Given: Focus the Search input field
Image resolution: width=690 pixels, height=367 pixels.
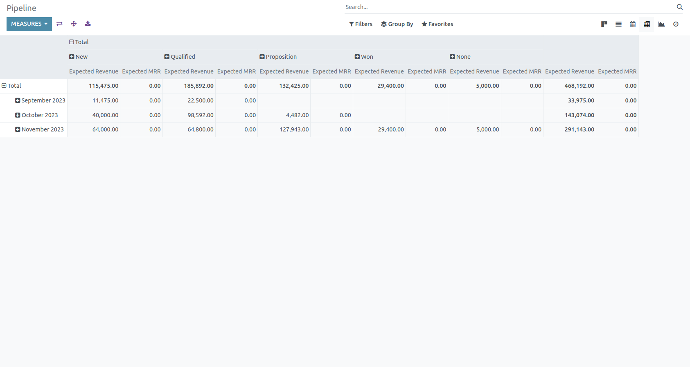Looking at the screenshot, I should (510, 7).
